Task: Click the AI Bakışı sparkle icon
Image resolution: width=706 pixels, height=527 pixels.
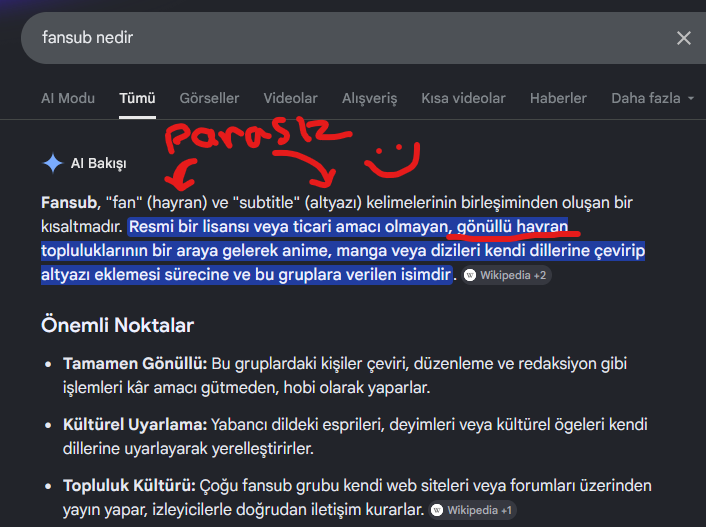Action: click(53, 163)
